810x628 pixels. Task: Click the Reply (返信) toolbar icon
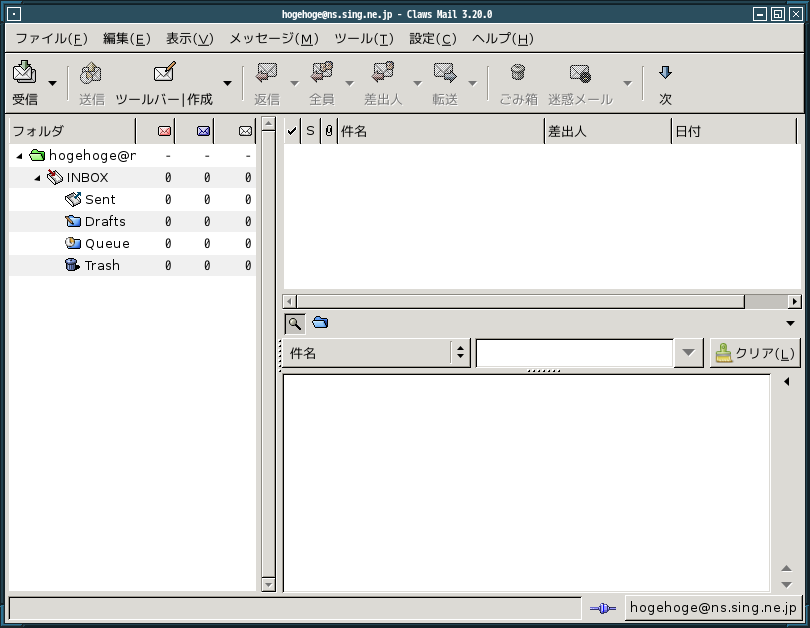[x=267, y=74]
